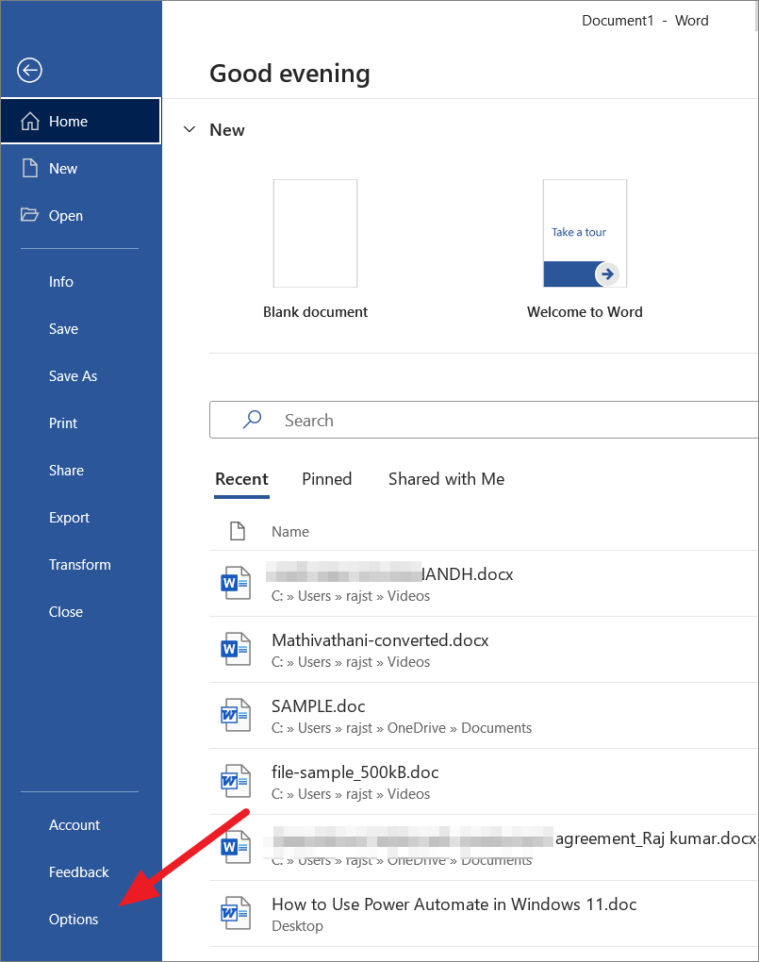This screenshot has width=759, height=962.
Task: Open Save As page
Action: click(x=81, y=376)
